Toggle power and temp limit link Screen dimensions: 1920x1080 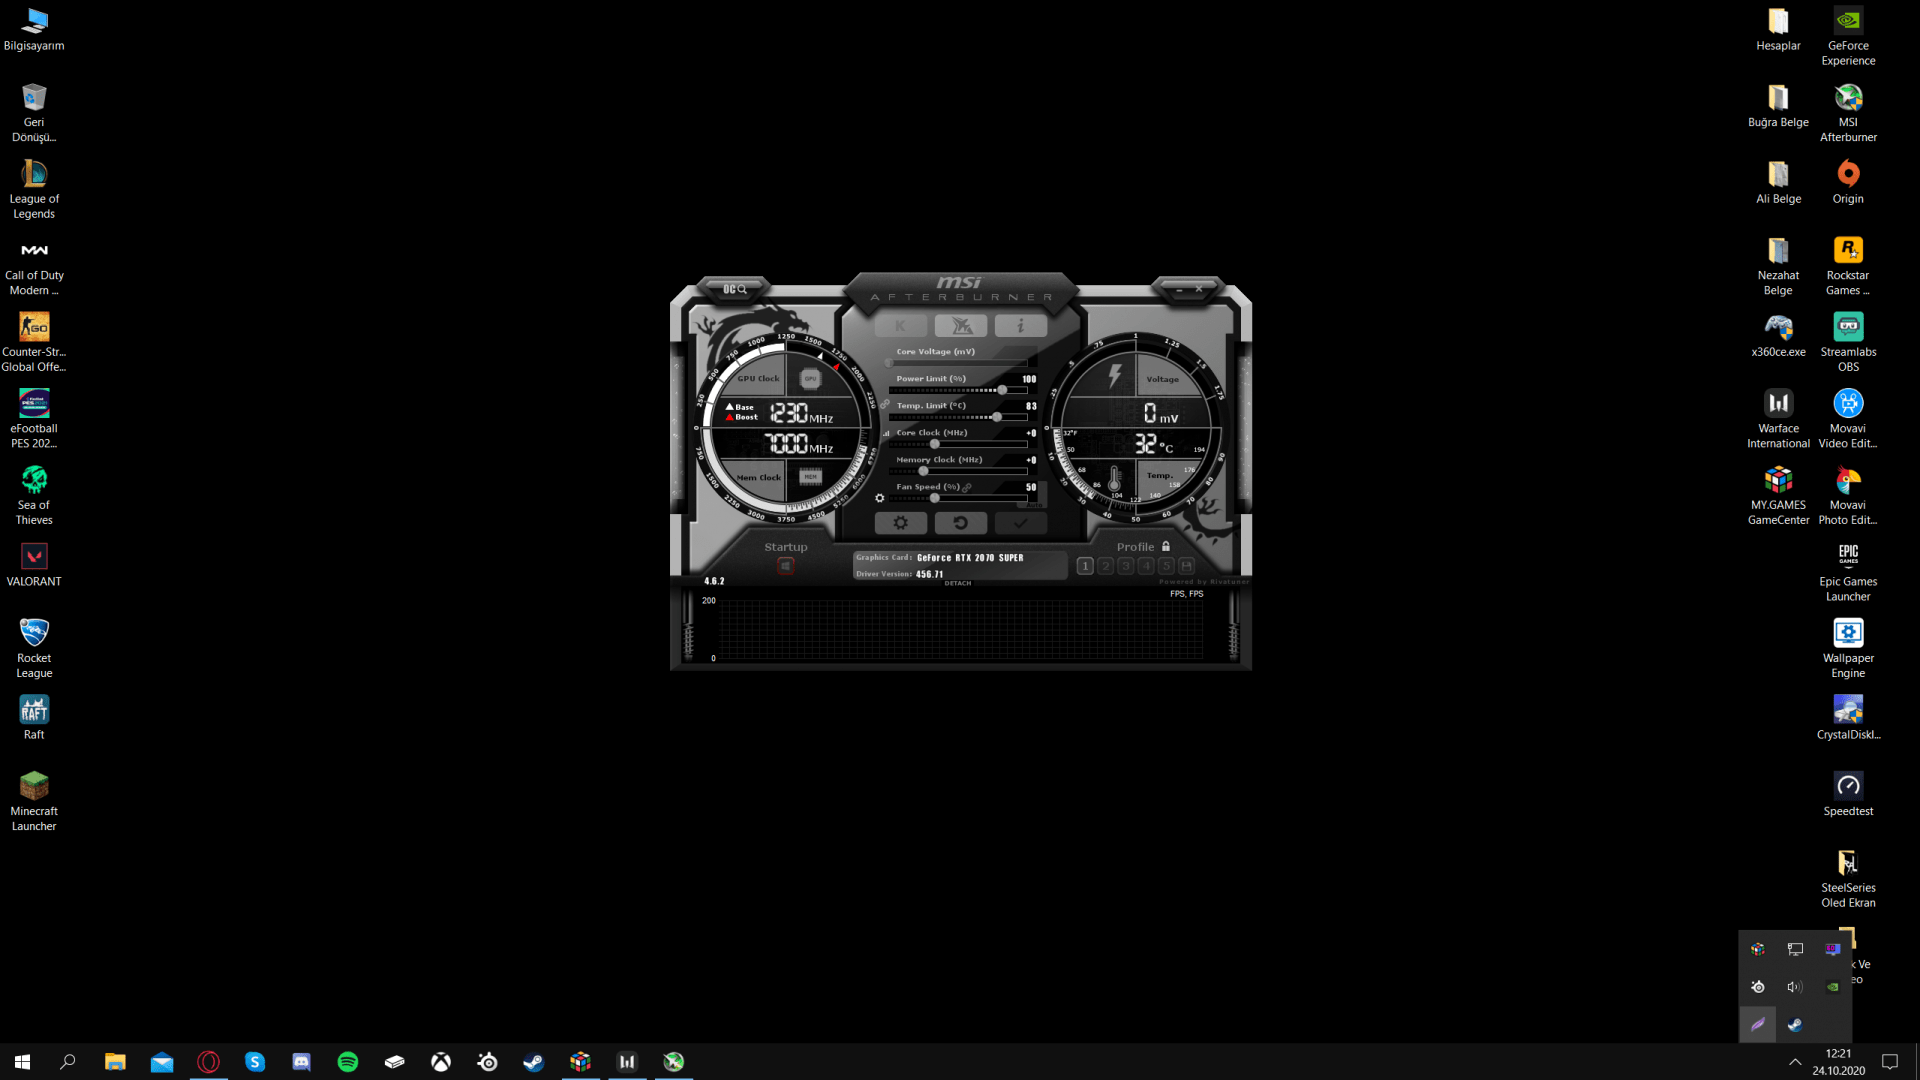point(885,404)
